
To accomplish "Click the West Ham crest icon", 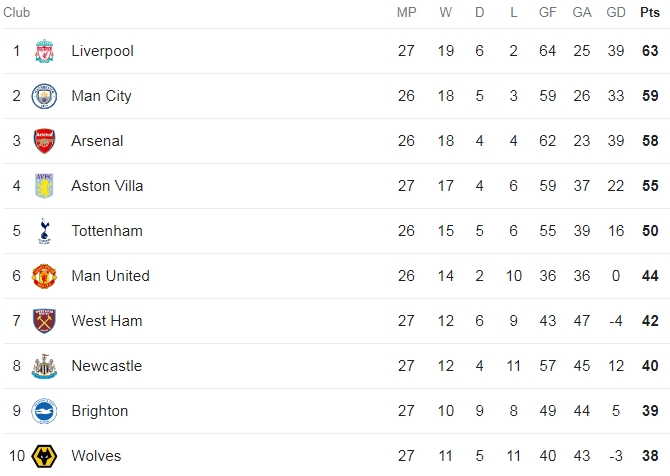I will pos(44,321).
